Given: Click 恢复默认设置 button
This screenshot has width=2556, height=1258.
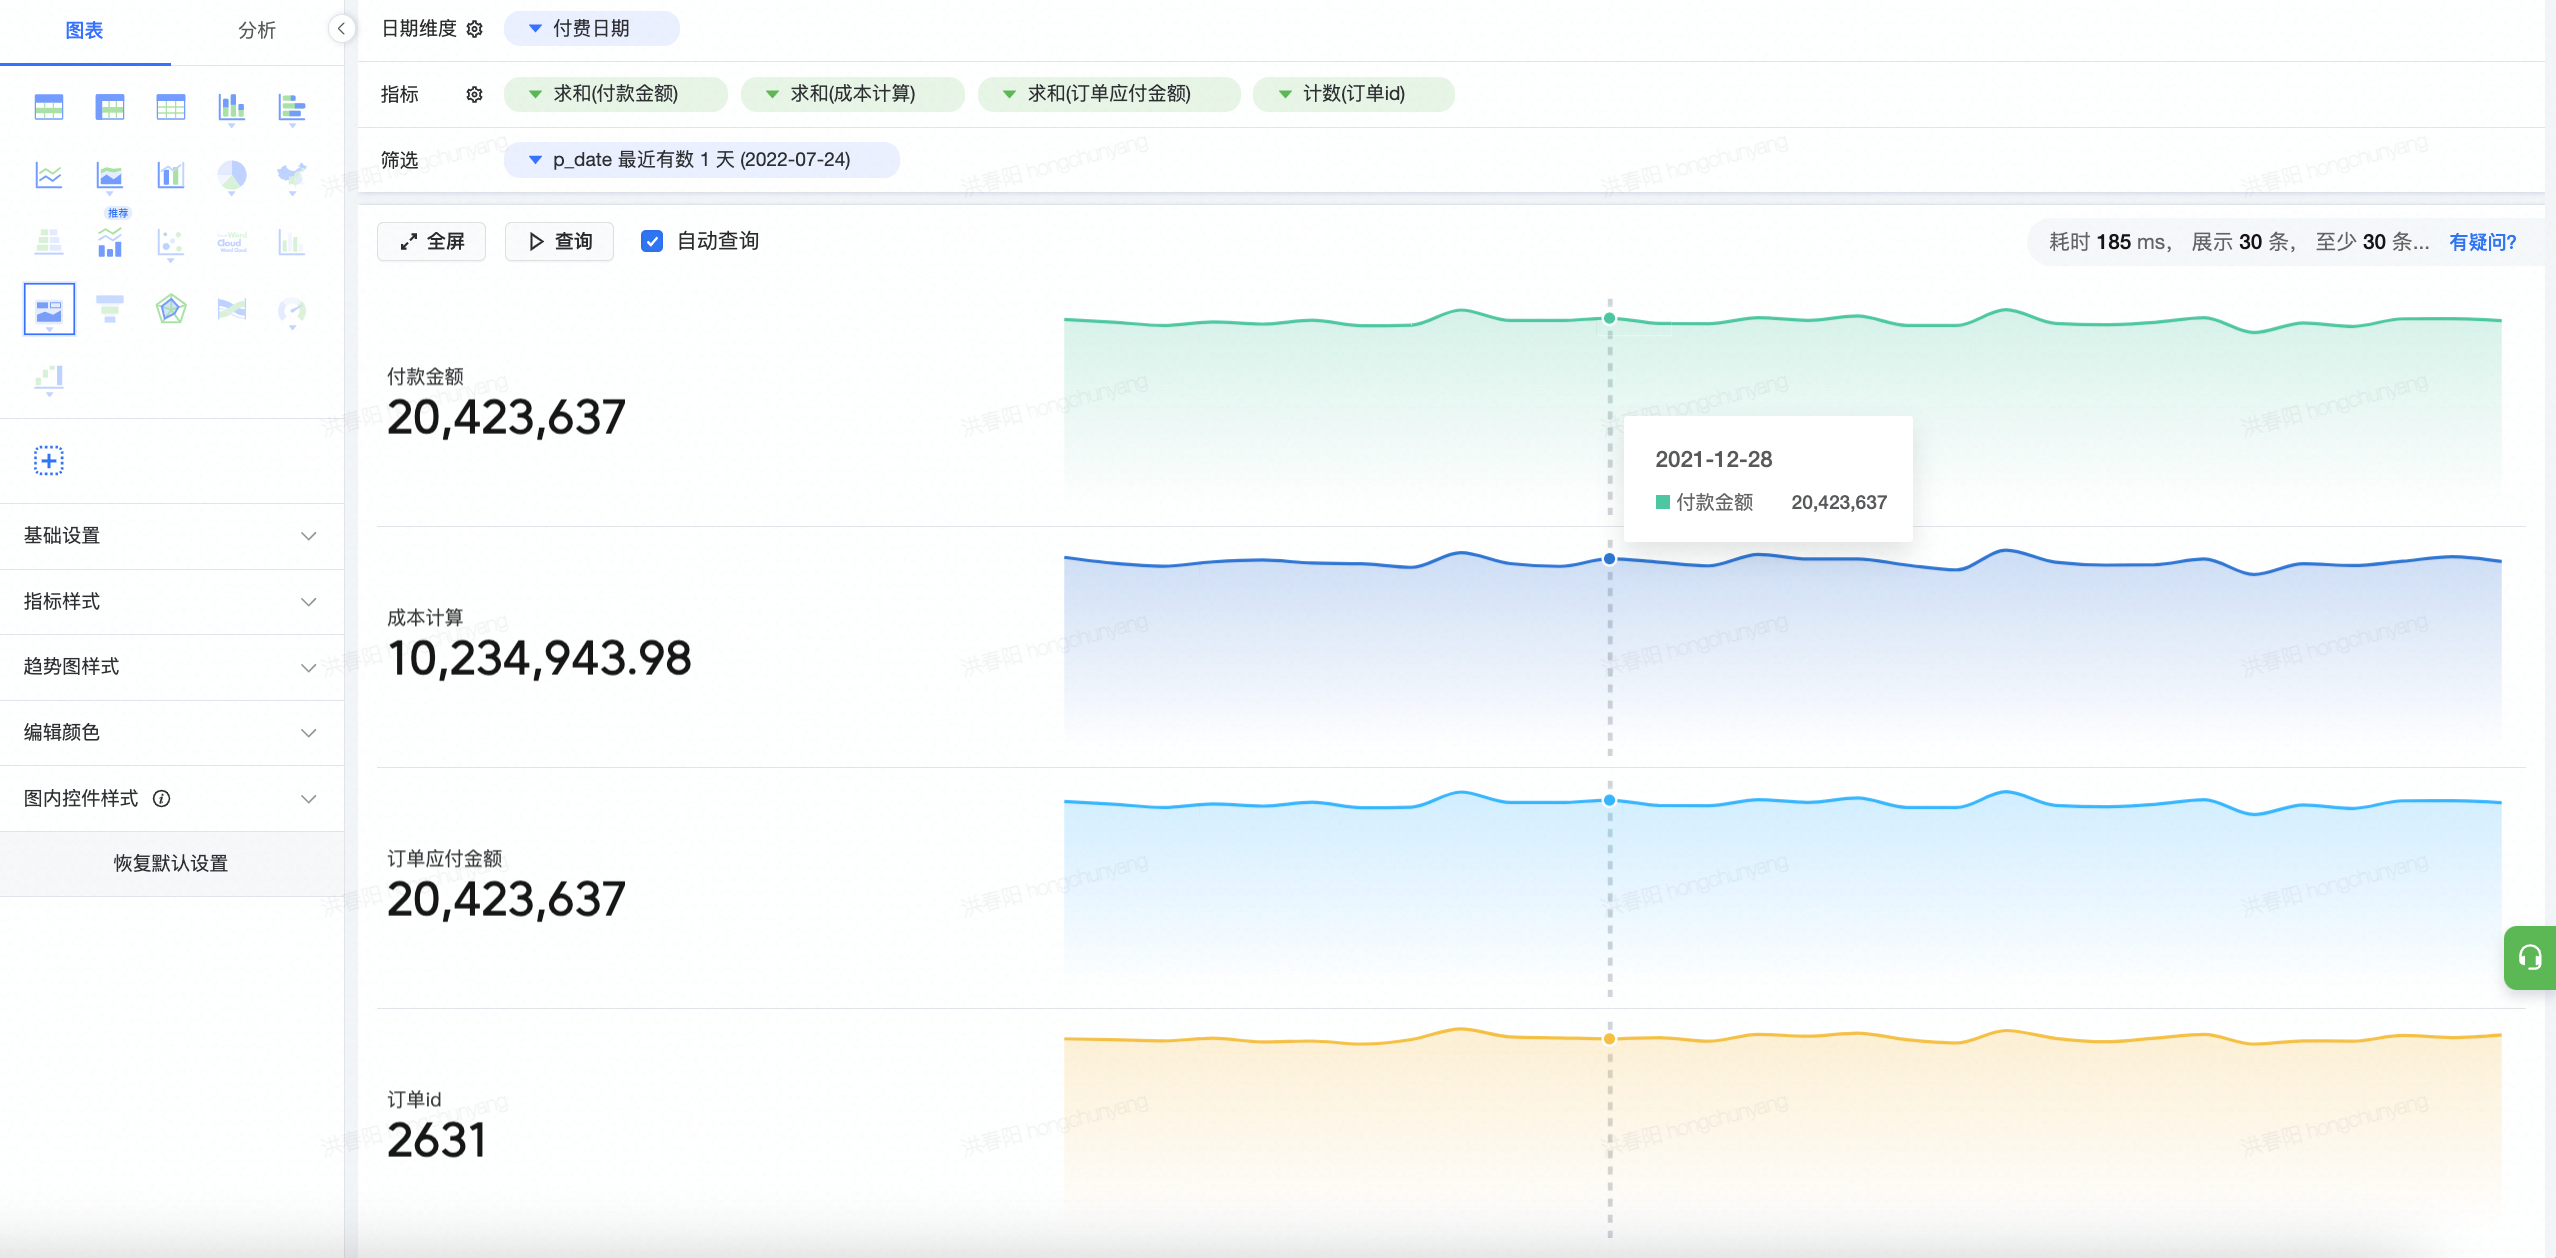Looking at the screenshot, I should coord(171,863).
